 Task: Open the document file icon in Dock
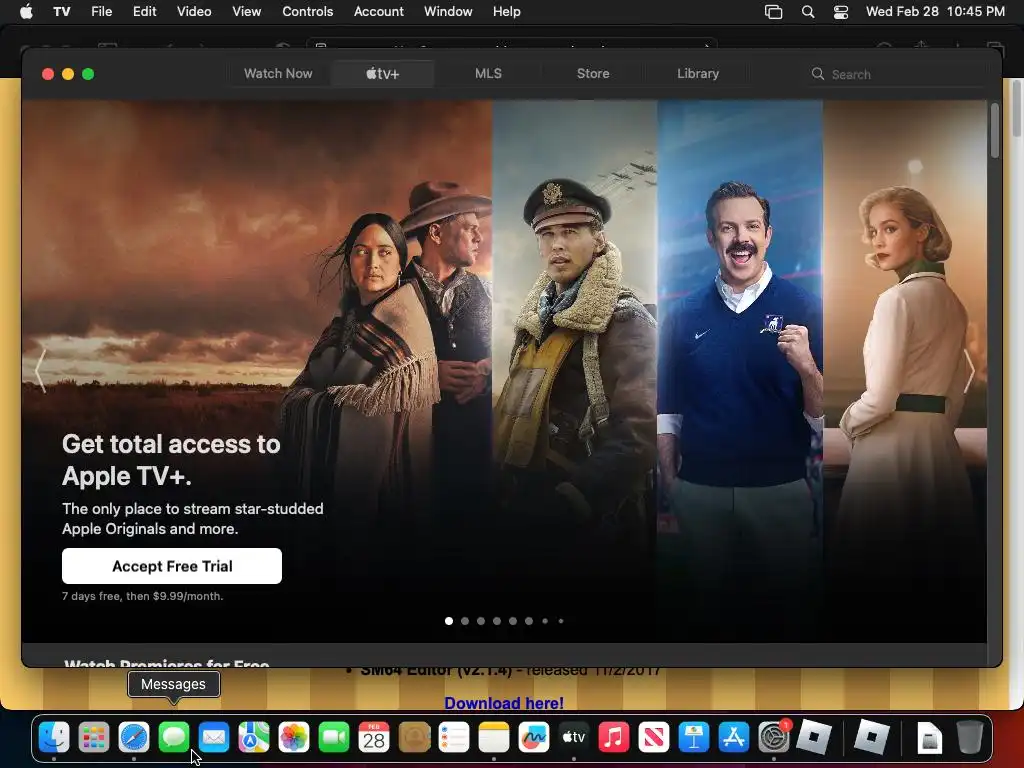pyautogui.click(x=929, y=738)
